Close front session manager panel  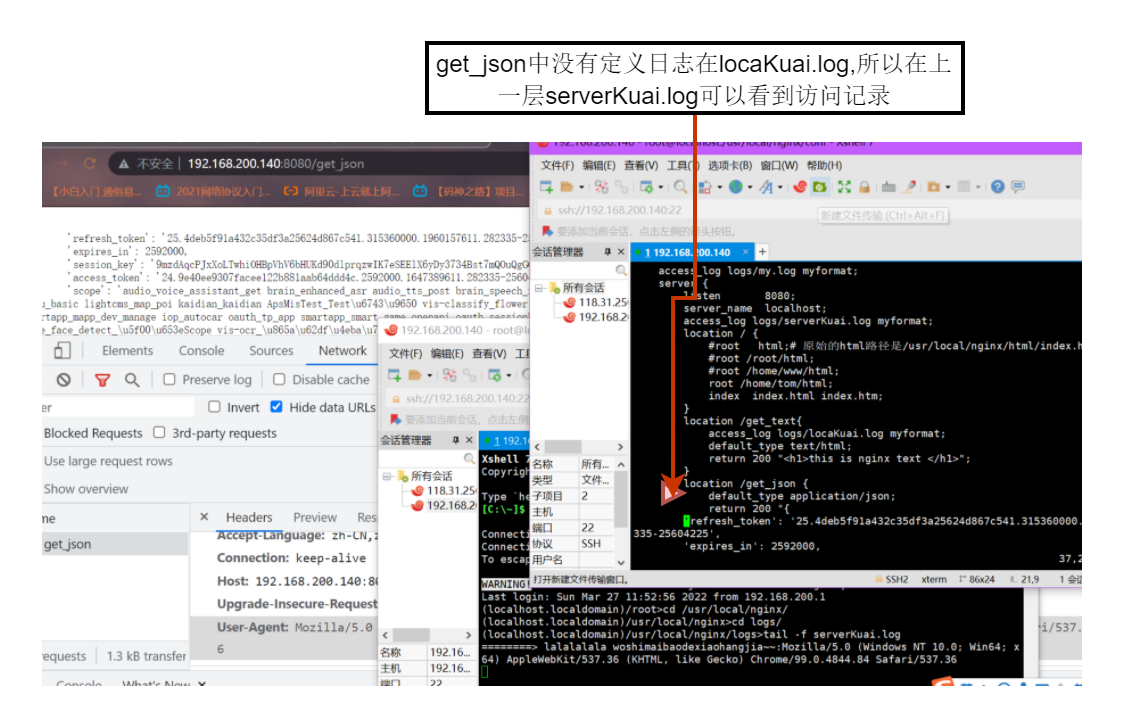pyautogui.click(x=621, y=252)
